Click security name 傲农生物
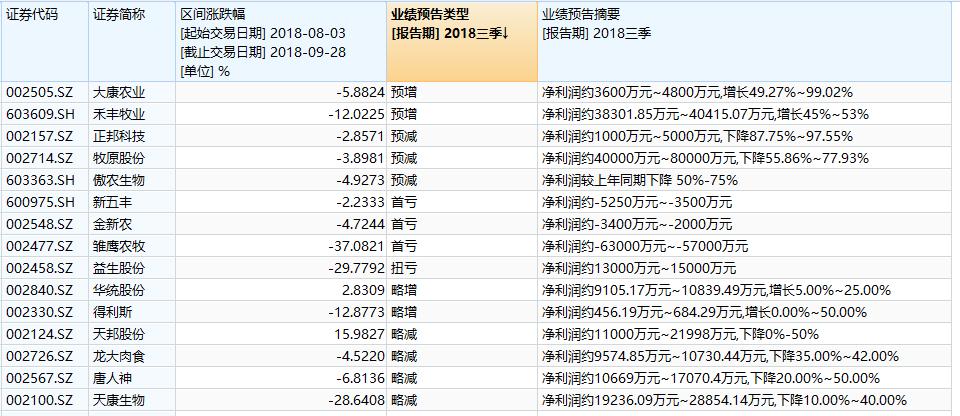This screenshot has width=960, height=416. tap(119, 181)
